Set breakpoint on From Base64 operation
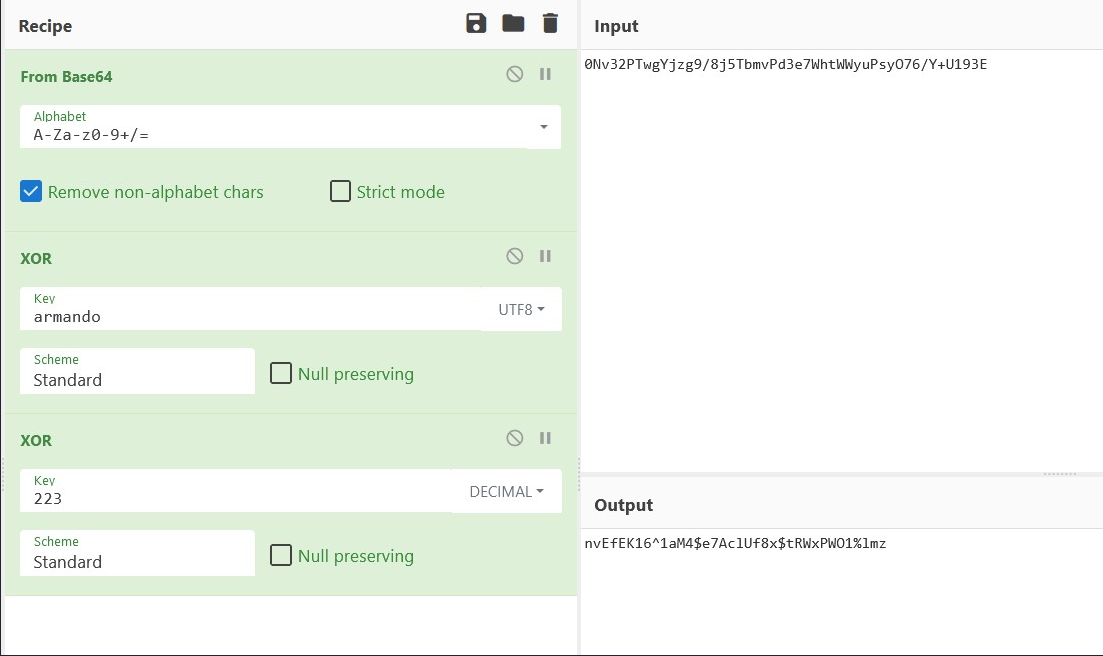 click(x=545, y=74)
